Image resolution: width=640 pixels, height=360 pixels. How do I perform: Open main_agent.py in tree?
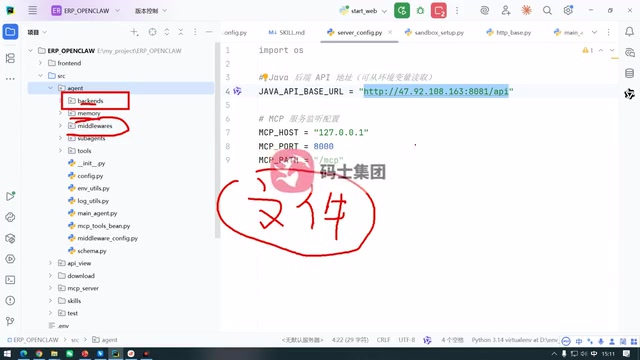[97, 213]
